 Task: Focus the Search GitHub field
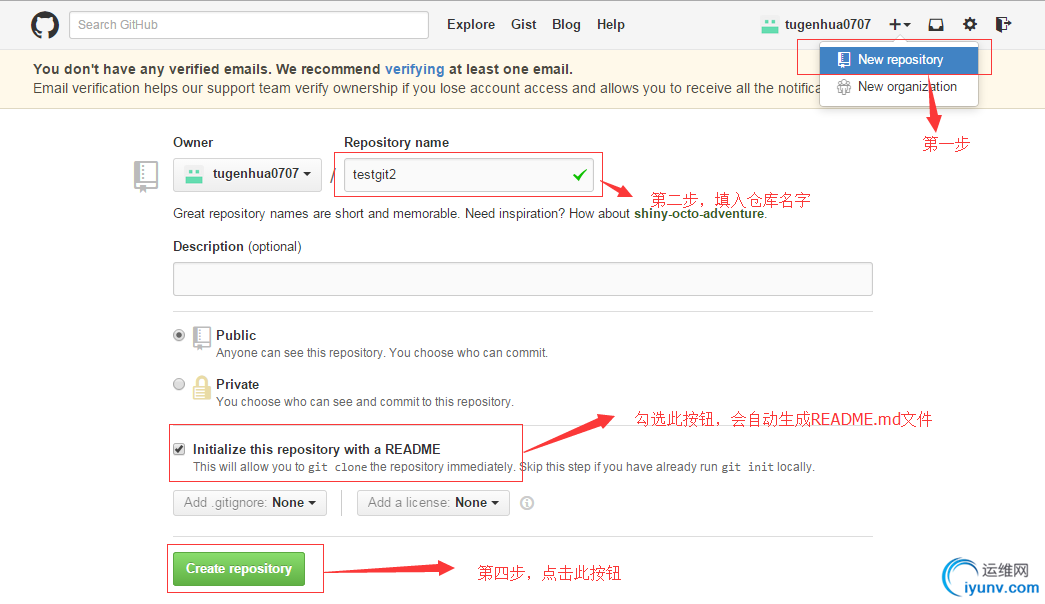pos(249,25)
